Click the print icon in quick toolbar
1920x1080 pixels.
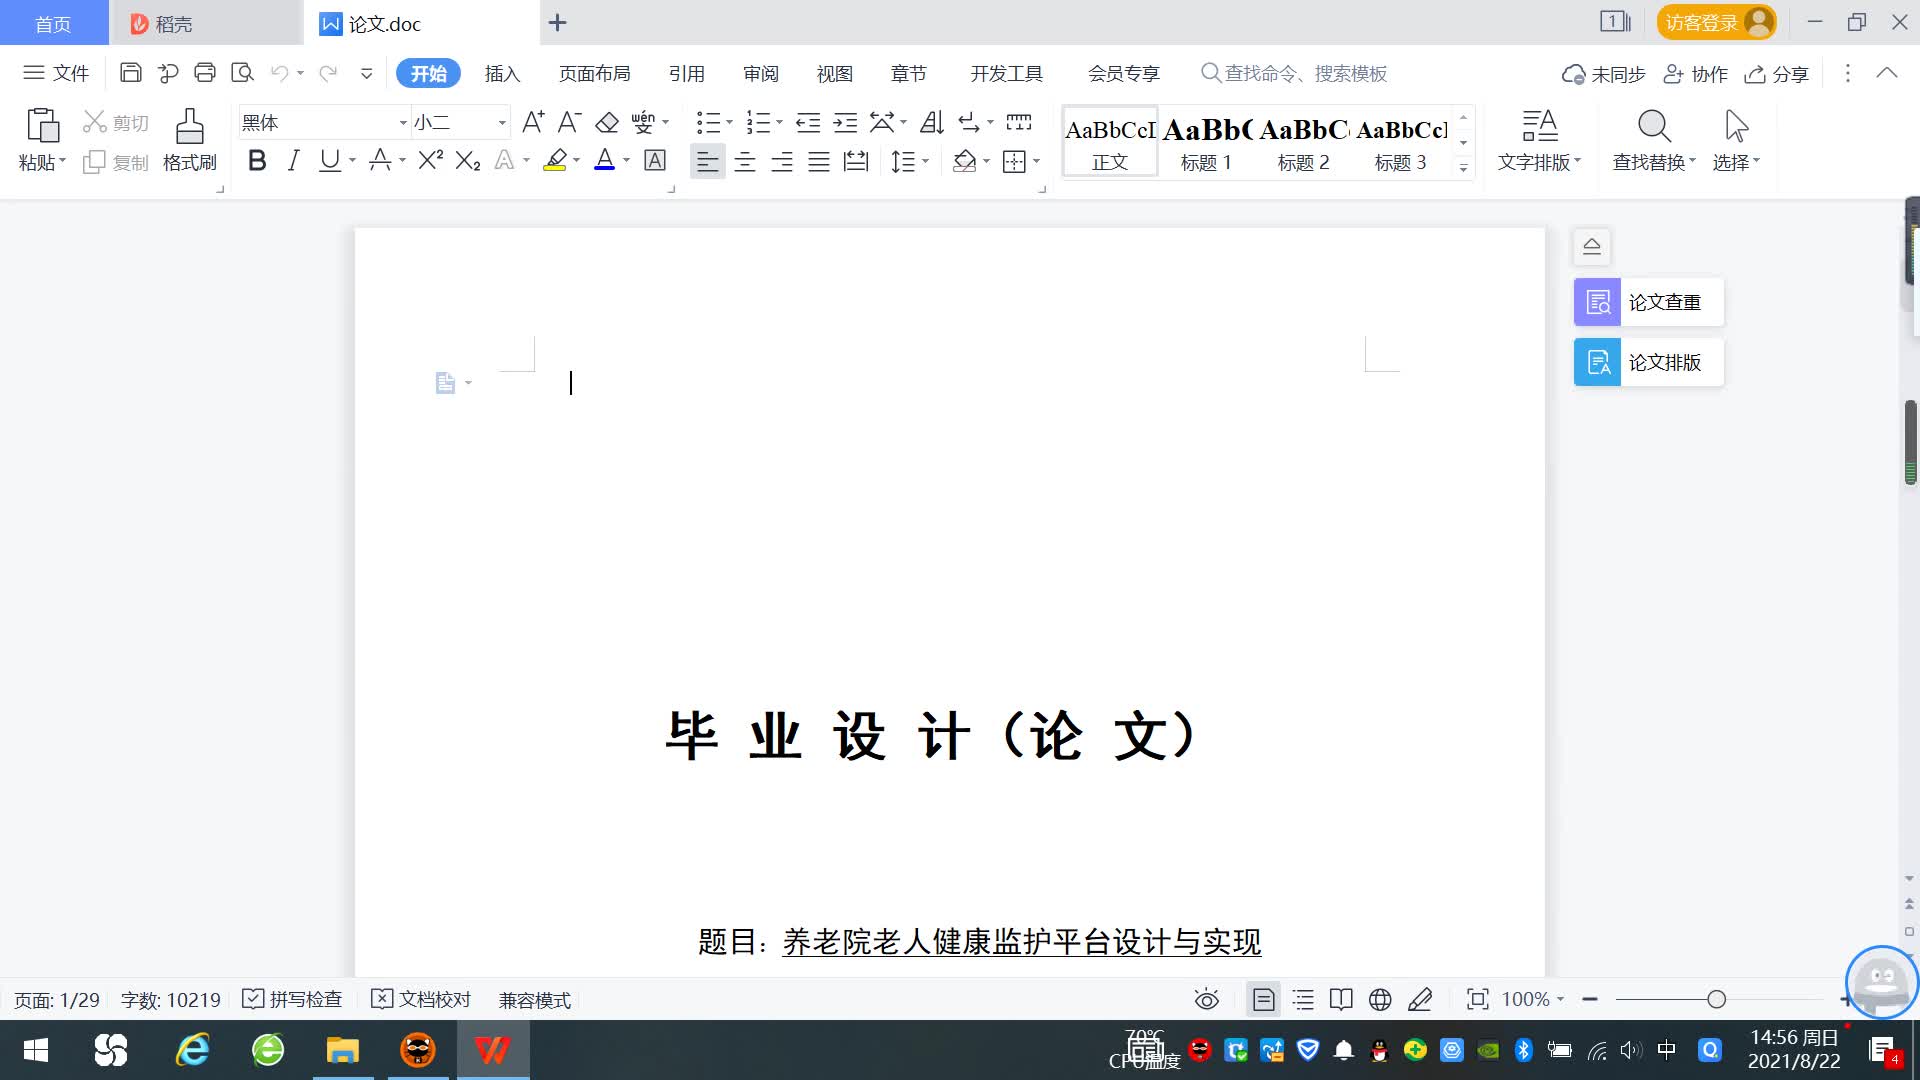click(205, 73)
